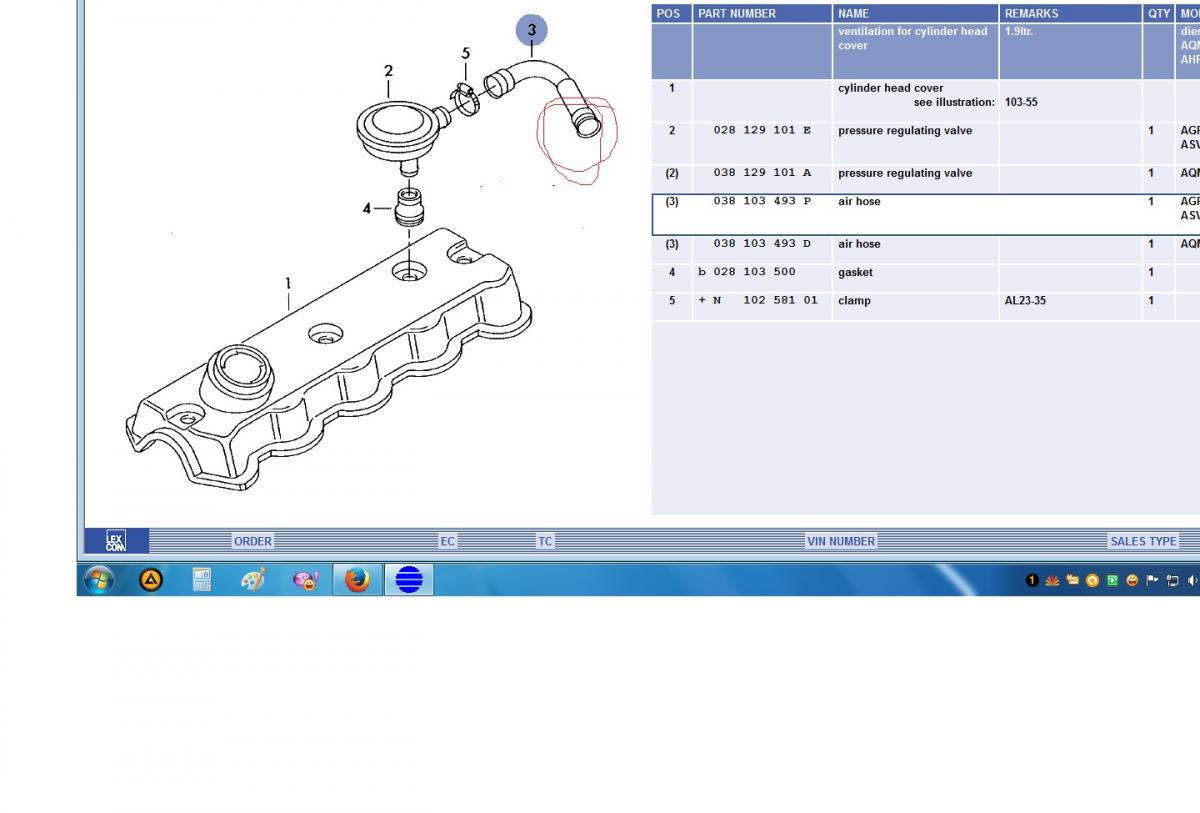Screen dimensions: 1200x813
Task: Select the TC bottom bar item
Action: 545,541
